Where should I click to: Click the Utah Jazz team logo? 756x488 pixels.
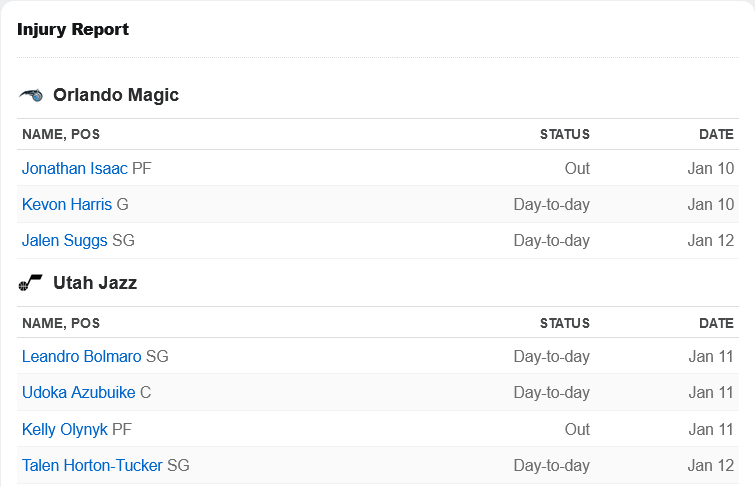(x=30, y=283)
